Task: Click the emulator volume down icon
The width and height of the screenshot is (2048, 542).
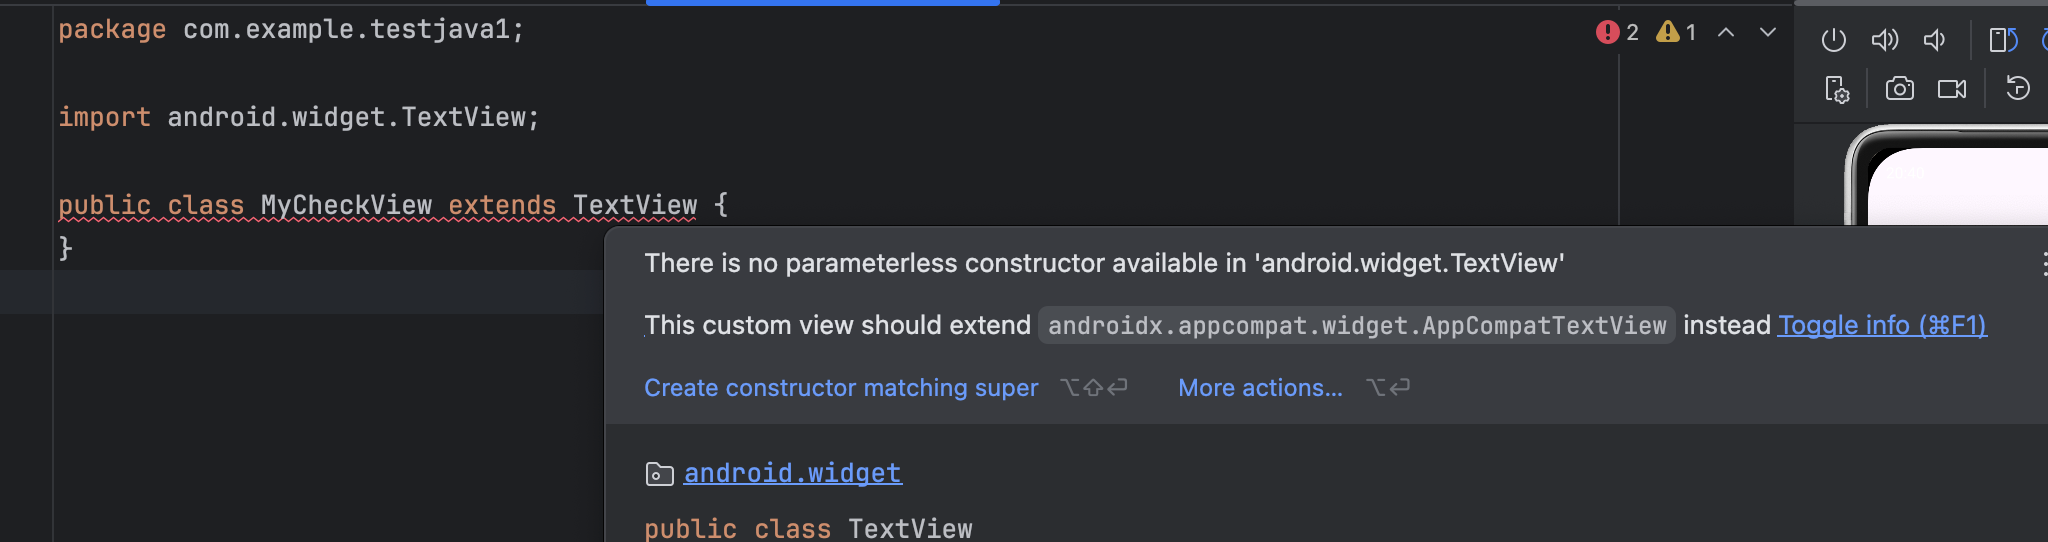Action: coord(1935,40)
